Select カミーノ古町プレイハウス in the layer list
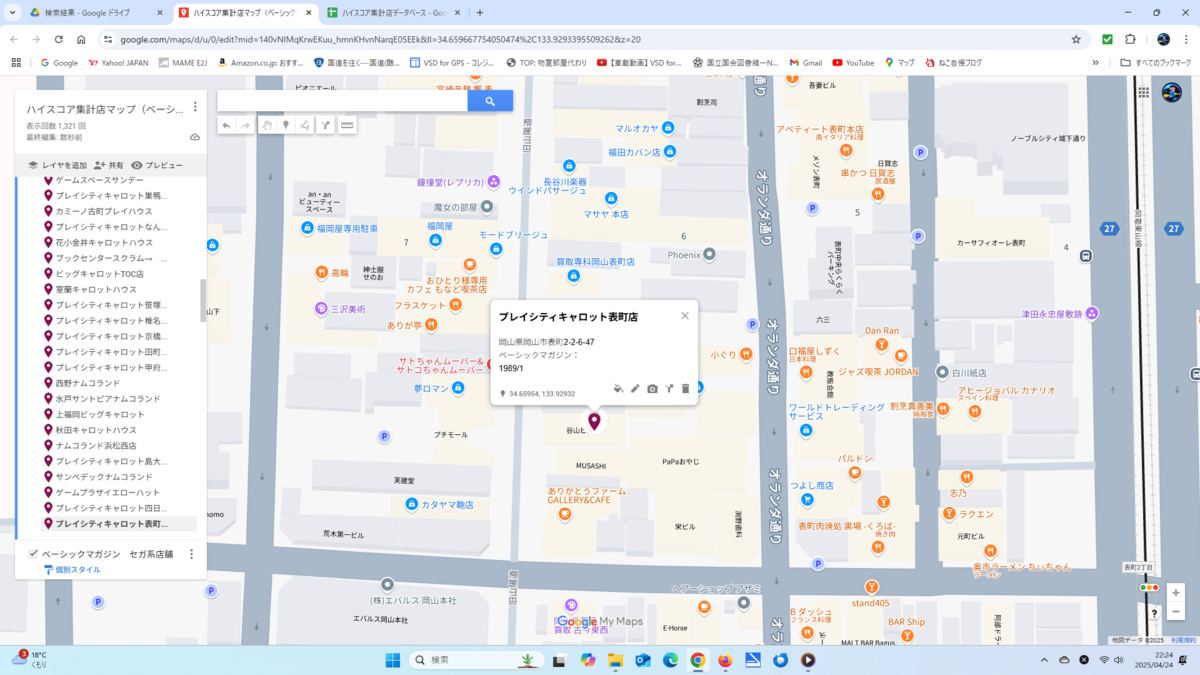 tap(104, 211)
